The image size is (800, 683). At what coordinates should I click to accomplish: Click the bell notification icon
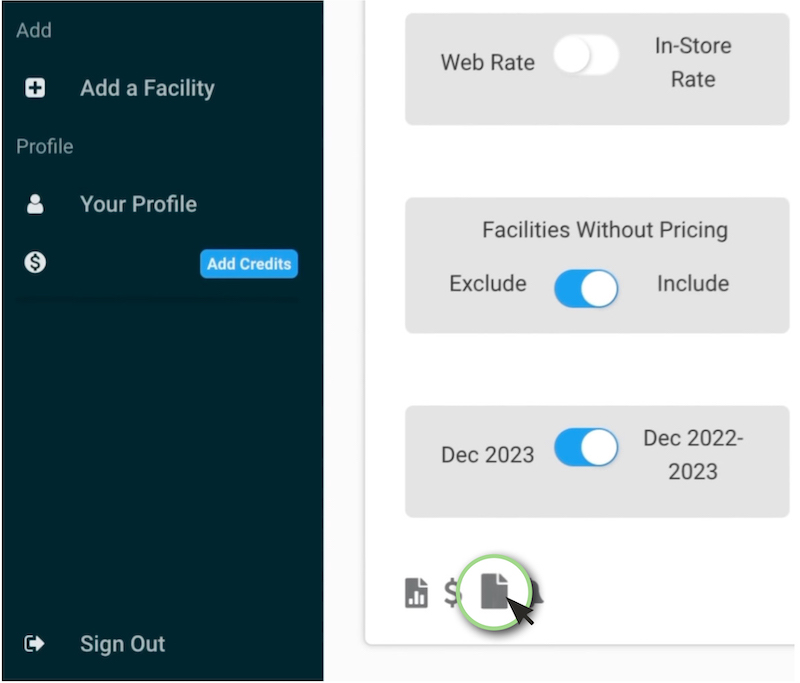[x=537, y=593]
